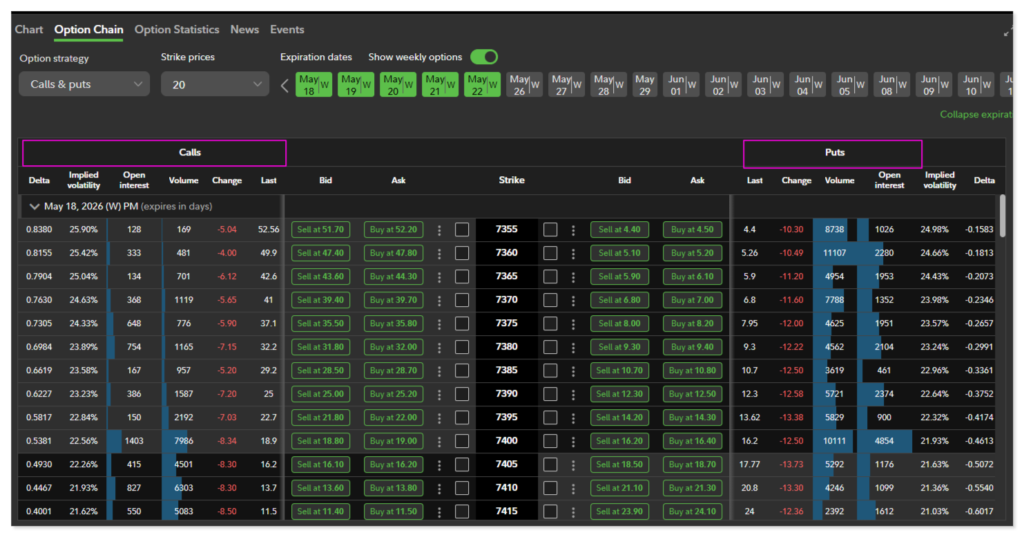Click Buy at 11.50 call ask

393,512
